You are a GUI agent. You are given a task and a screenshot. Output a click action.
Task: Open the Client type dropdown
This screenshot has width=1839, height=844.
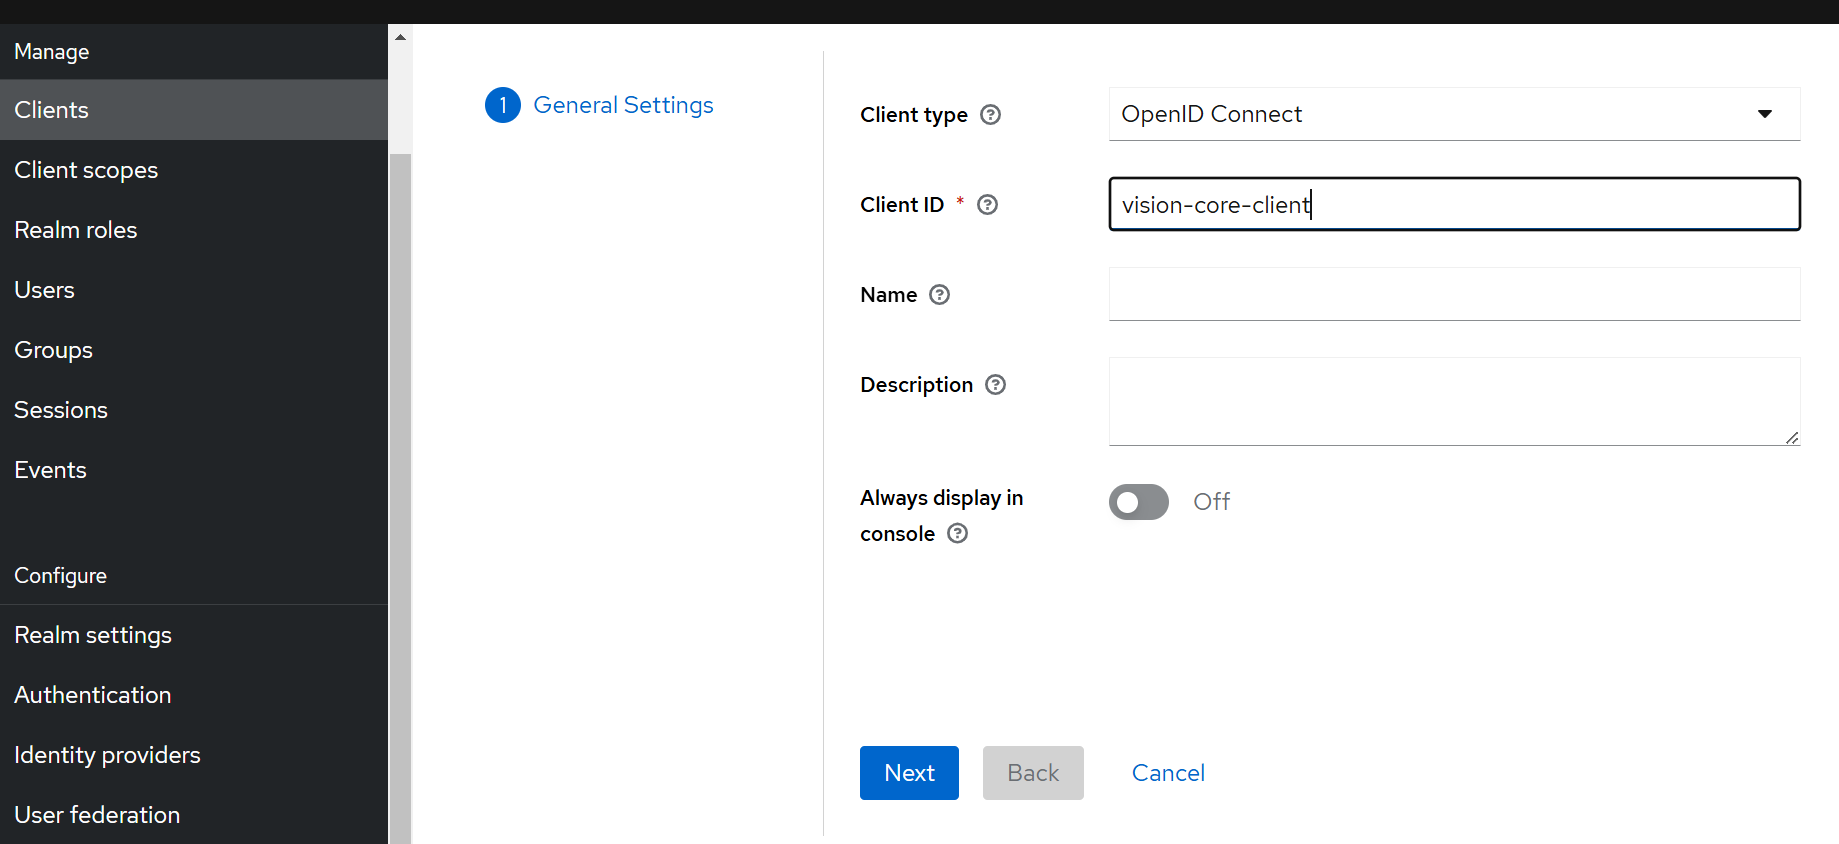point(1453,114)
